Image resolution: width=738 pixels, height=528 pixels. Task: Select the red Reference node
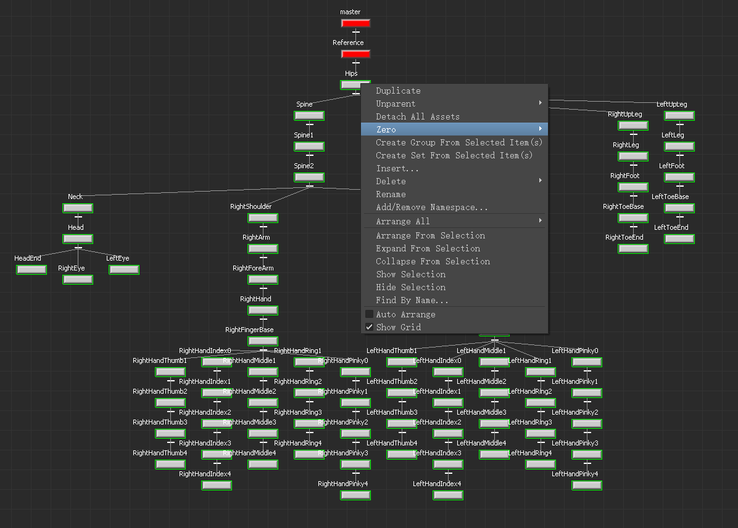click(x=355, y=54)
